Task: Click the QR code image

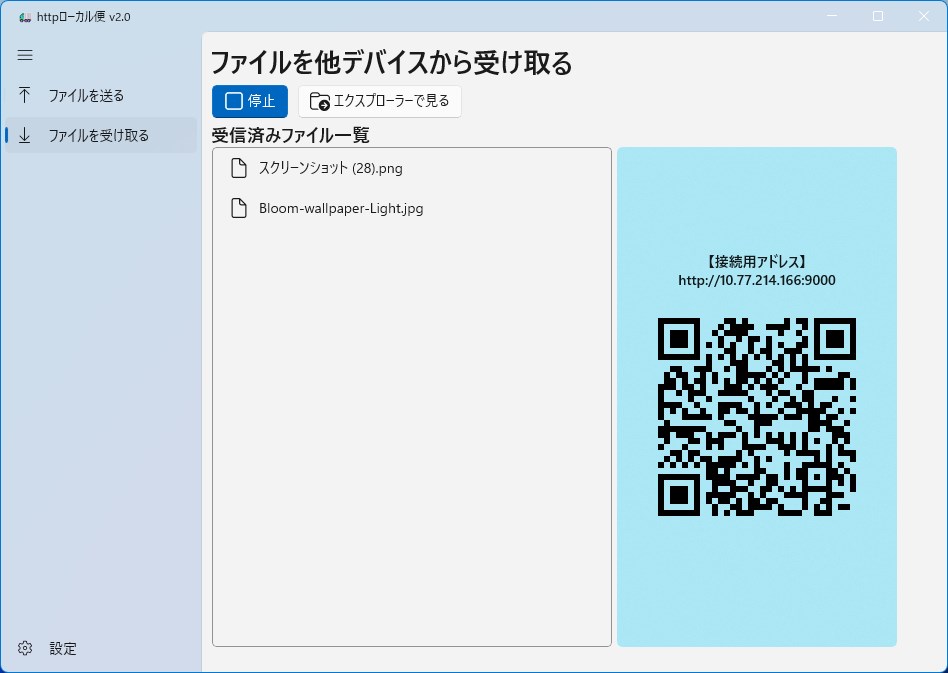Action: [x=756, y=417]
